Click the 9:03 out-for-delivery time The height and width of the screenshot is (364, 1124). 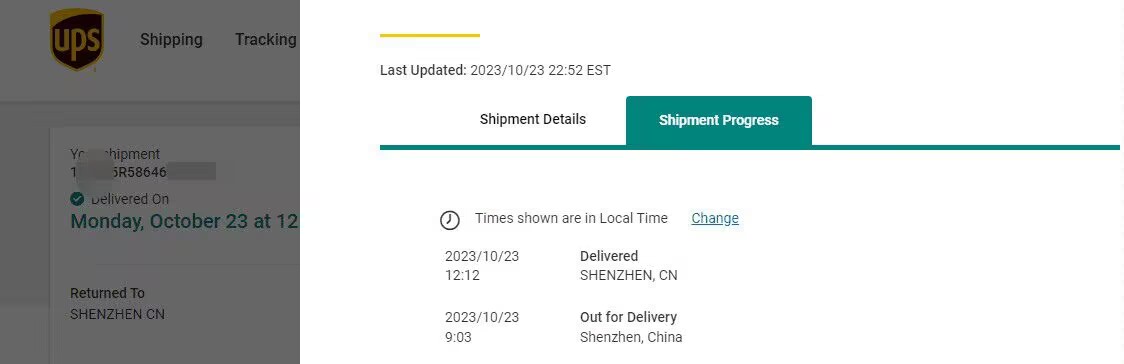458,337
